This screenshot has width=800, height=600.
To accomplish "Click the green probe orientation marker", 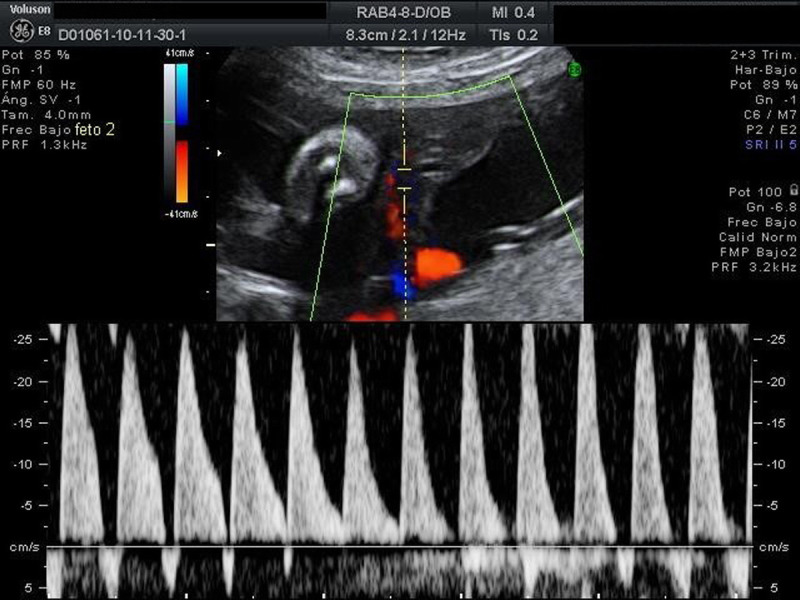I will (575, 69).
